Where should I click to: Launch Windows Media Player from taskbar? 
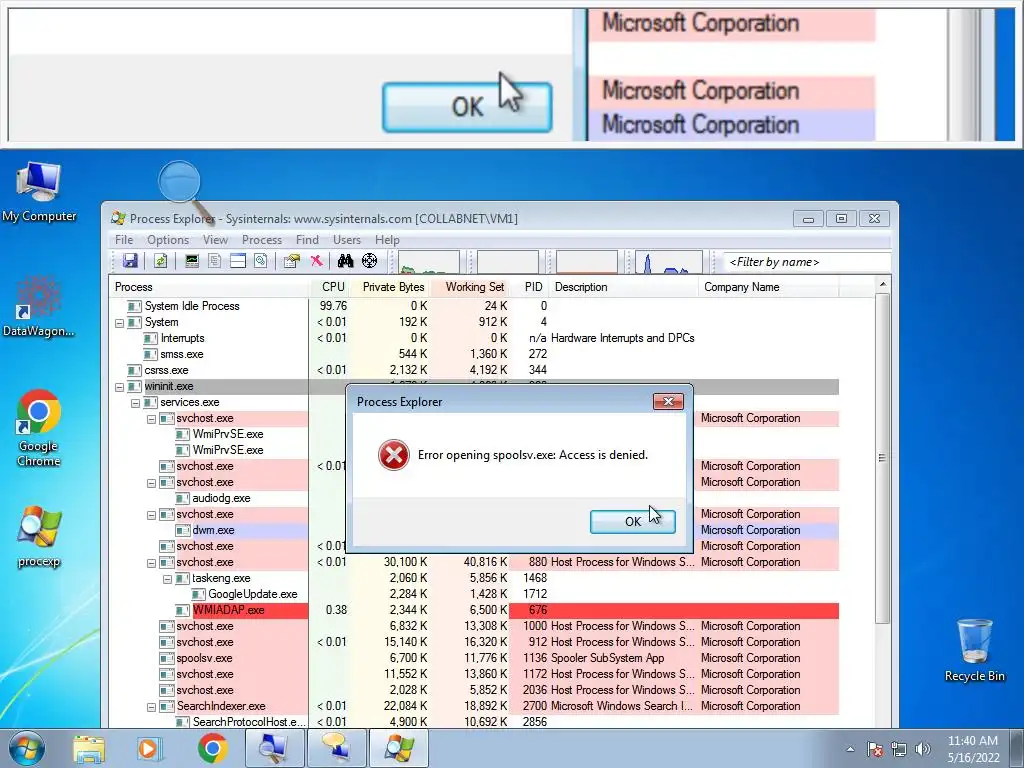148,748
